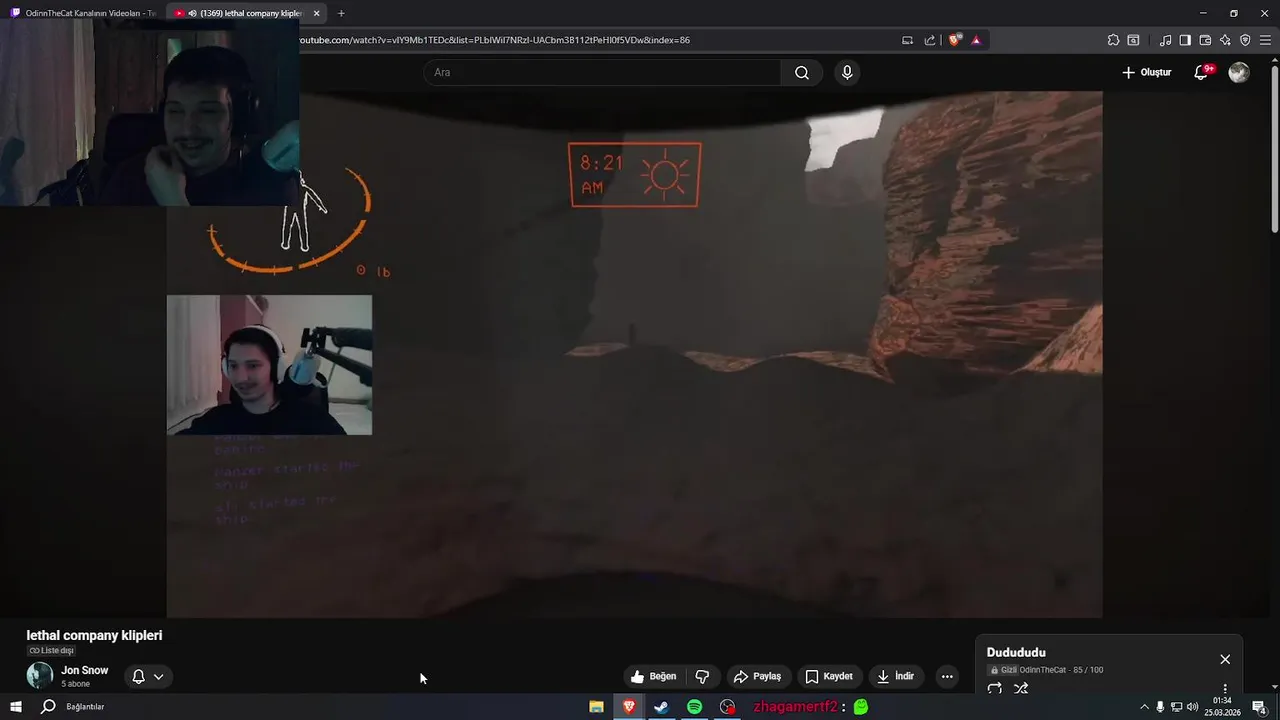Open the Jon Snow channel link
The image size is (1280, 720).
tap(84, 670)
